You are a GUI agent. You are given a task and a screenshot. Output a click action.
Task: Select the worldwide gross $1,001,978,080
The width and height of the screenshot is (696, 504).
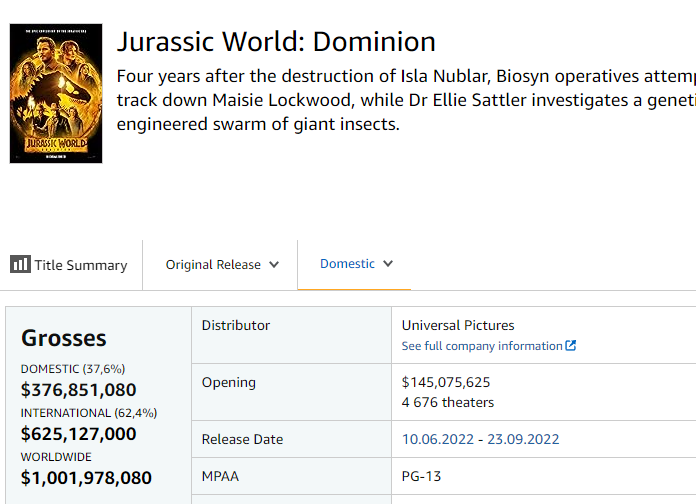(x=86, y=478)
